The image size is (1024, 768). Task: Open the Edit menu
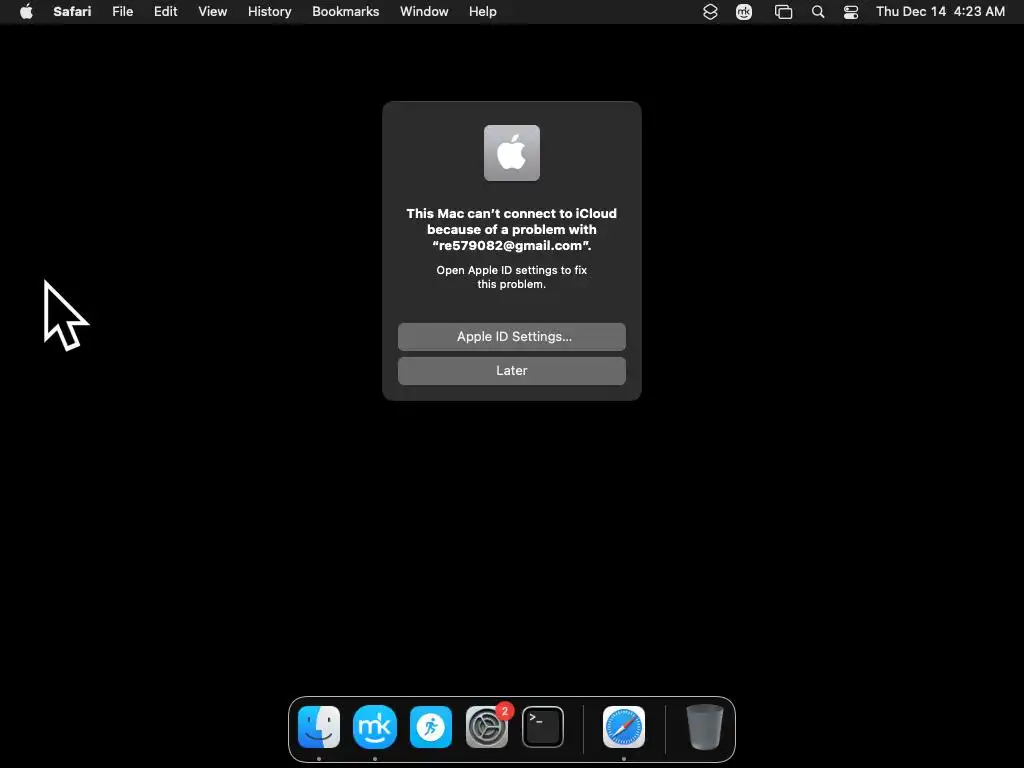(x=165, y=11)
